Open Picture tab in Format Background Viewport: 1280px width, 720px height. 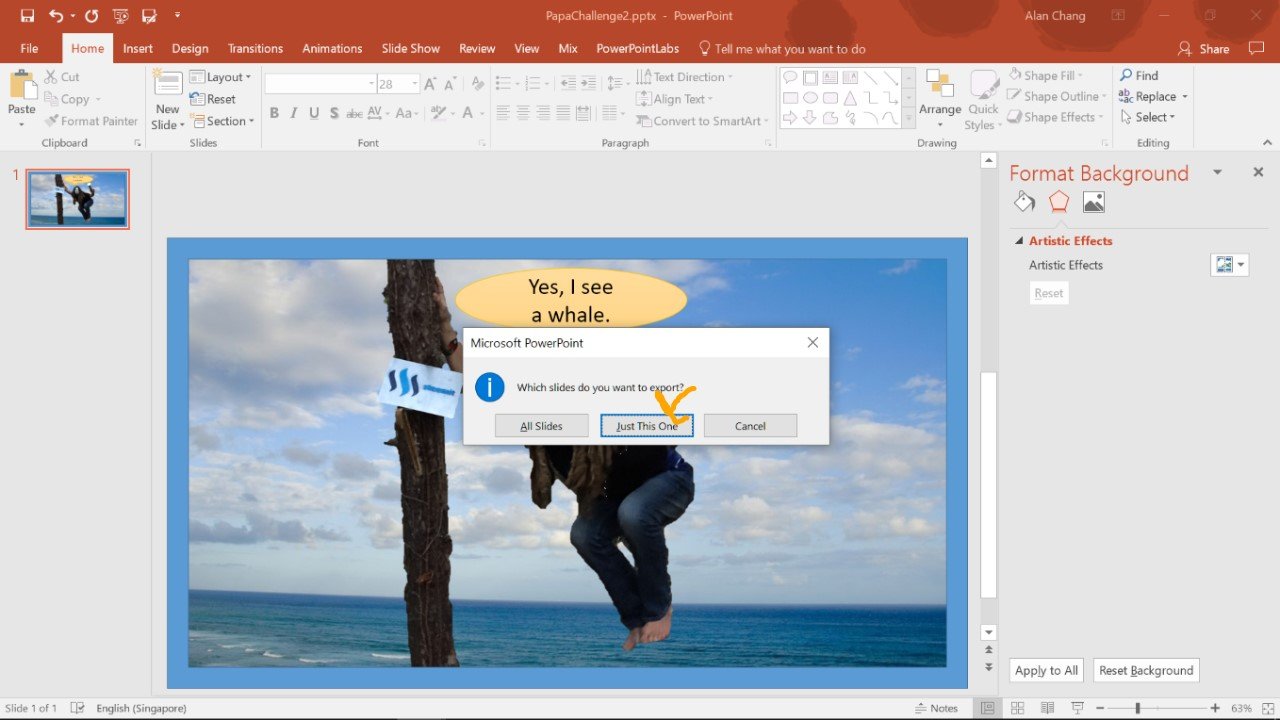click(x=1094, y=202)
